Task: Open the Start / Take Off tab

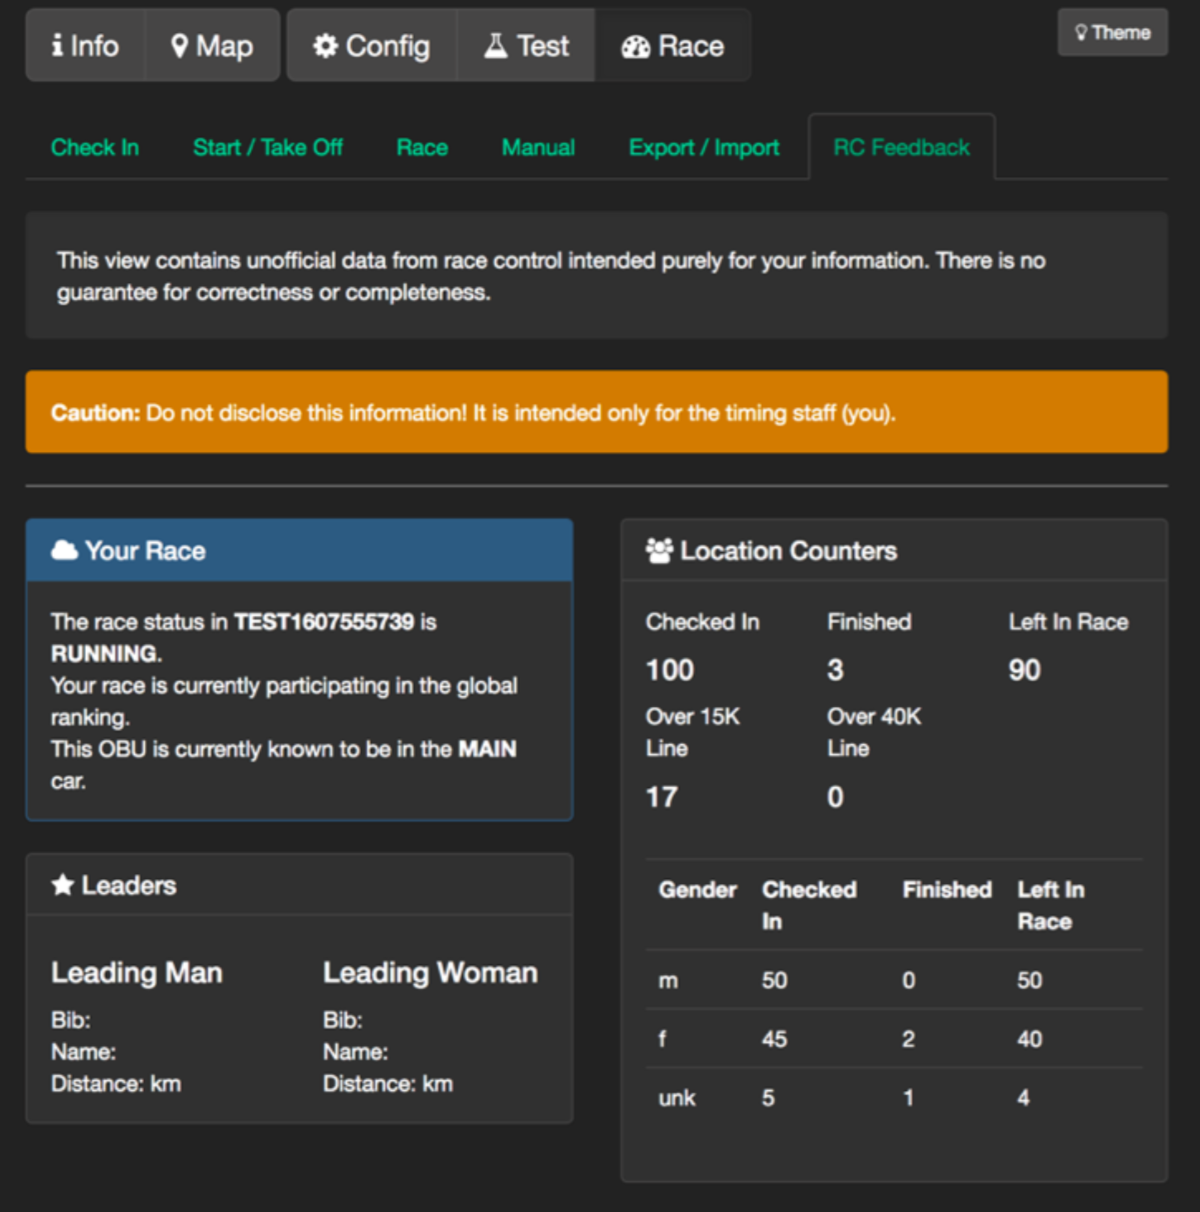Action: (x=267, y=148)
